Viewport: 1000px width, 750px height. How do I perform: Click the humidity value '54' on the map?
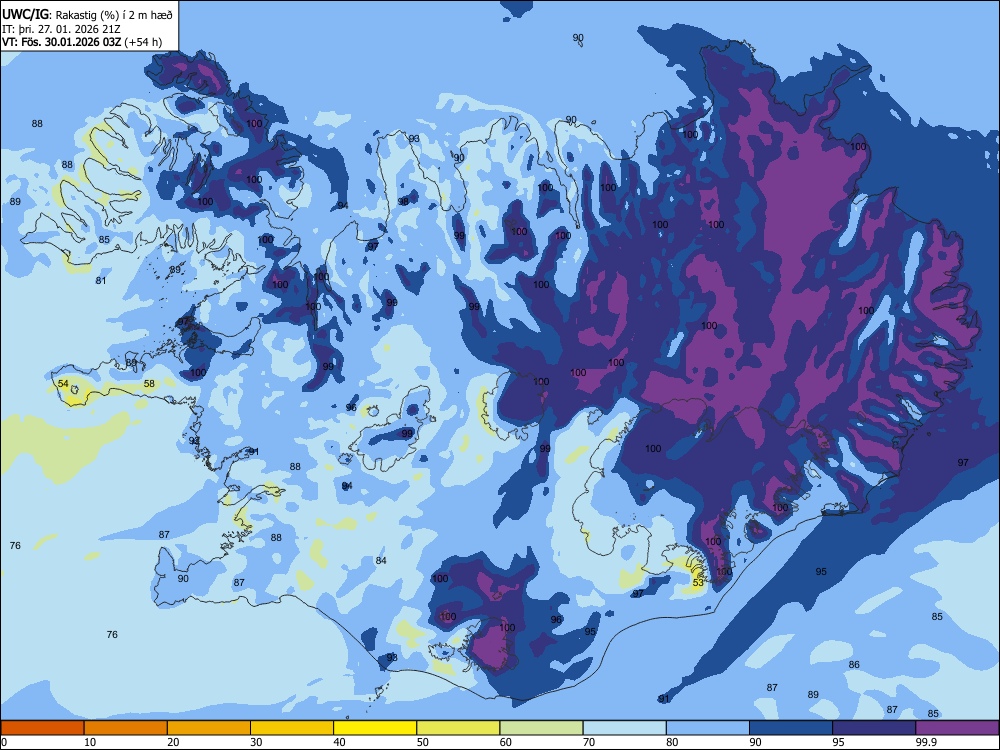point(63,384)
